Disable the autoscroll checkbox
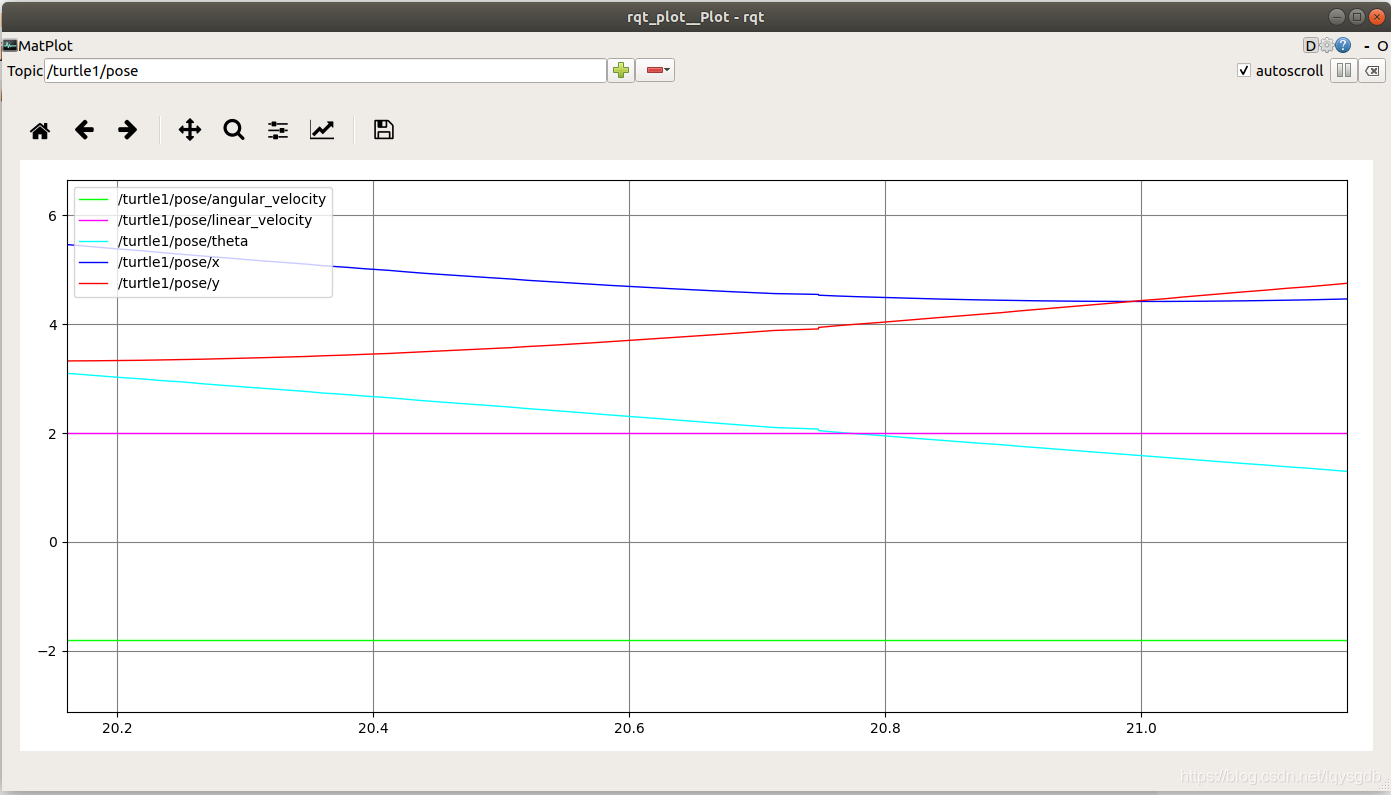 (x=1244, y=71)
